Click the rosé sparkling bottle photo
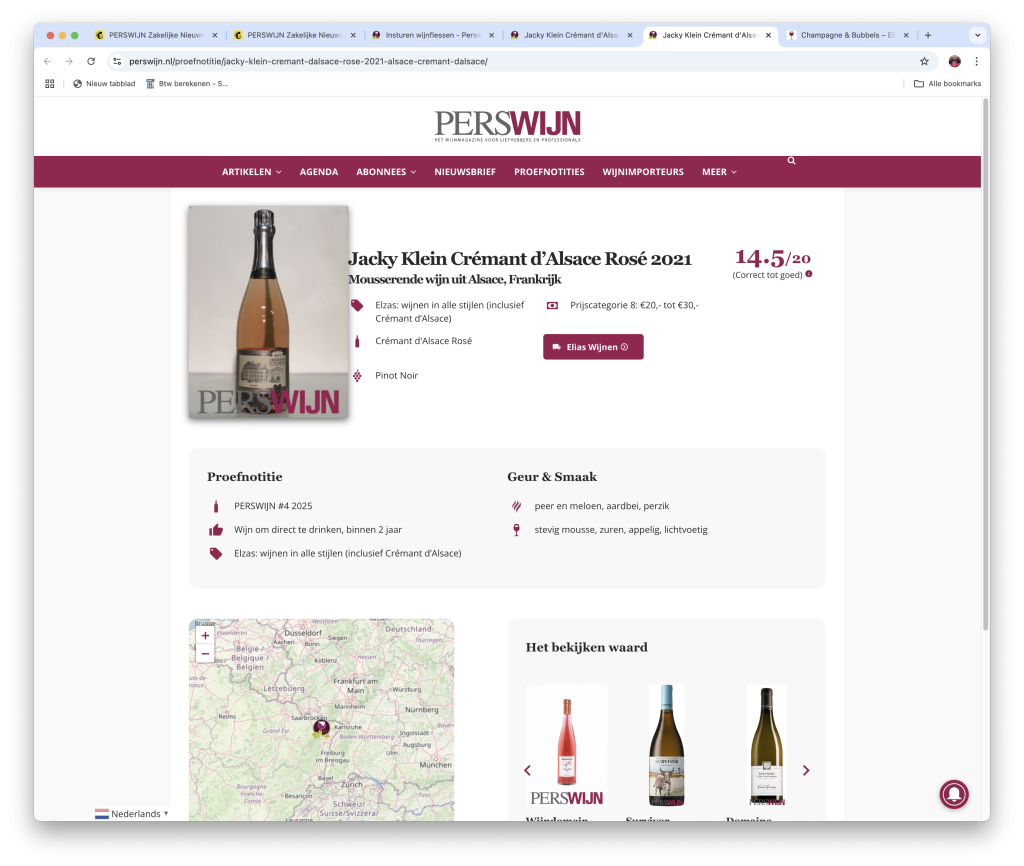The image size is (1024, 866). [268, 312]
